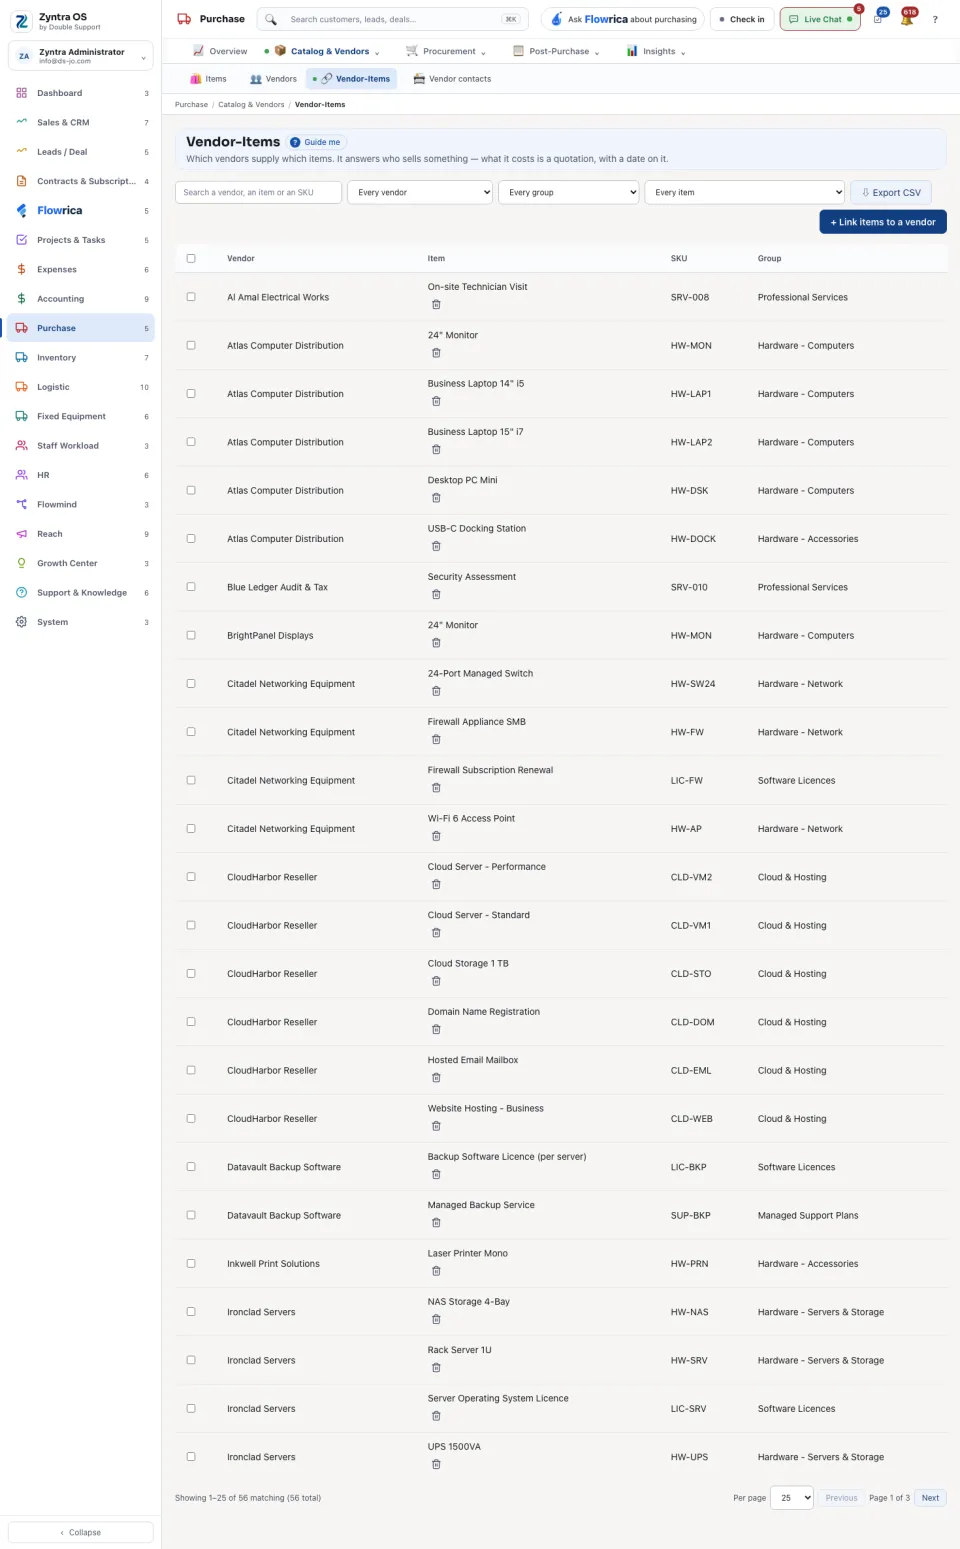Open the System gear icon
The width and height of the screenshot is (960, 1549).
click(x=22, y=622)
